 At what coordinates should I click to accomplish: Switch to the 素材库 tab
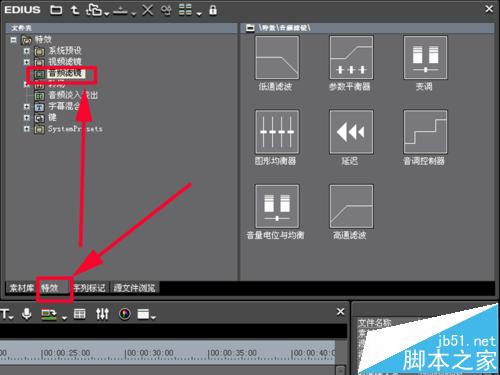click(x=21, y=288)
